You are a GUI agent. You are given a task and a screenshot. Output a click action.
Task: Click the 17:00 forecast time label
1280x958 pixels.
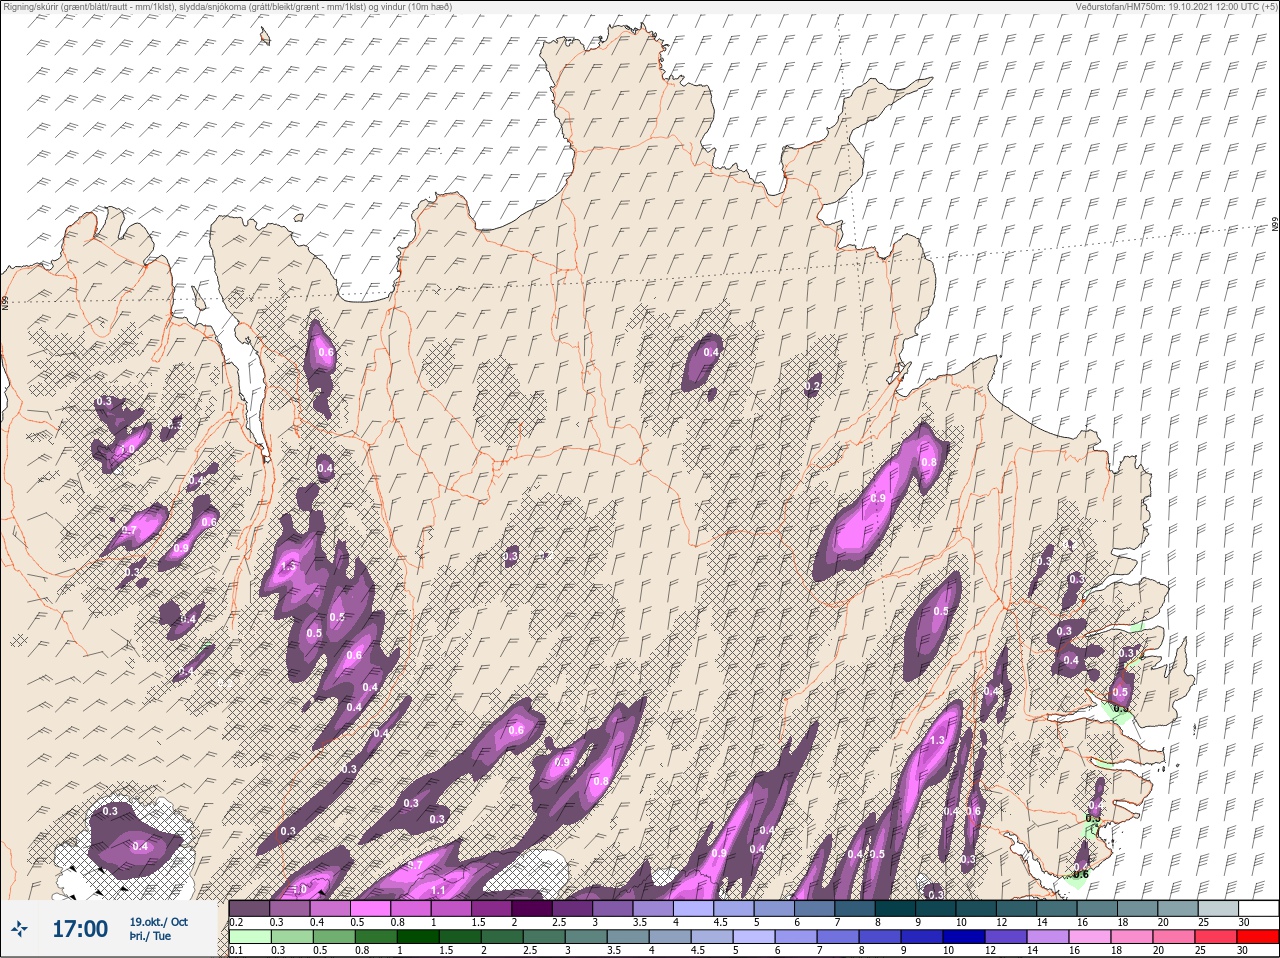click(80, 929)
